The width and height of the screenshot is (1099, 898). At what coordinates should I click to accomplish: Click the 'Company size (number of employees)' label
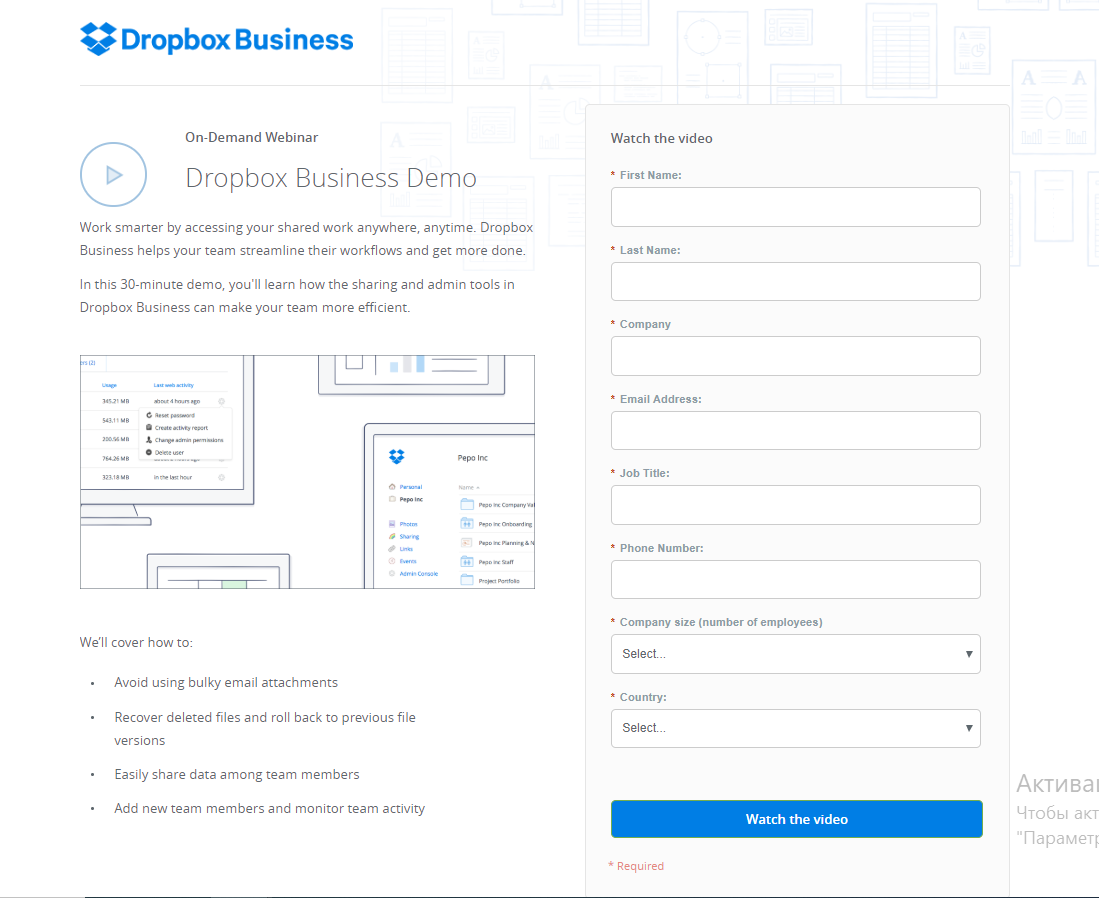point(721,623)
